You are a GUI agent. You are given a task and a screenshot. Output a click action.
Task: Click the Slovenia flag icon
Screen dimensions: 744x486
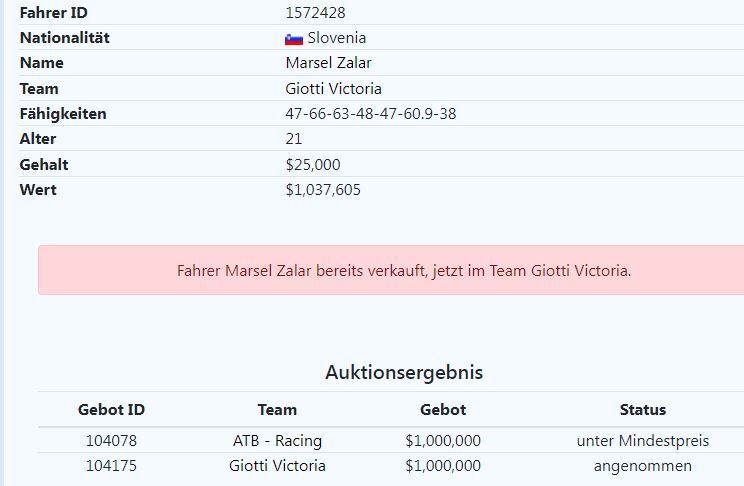click(x=294, y=39)
